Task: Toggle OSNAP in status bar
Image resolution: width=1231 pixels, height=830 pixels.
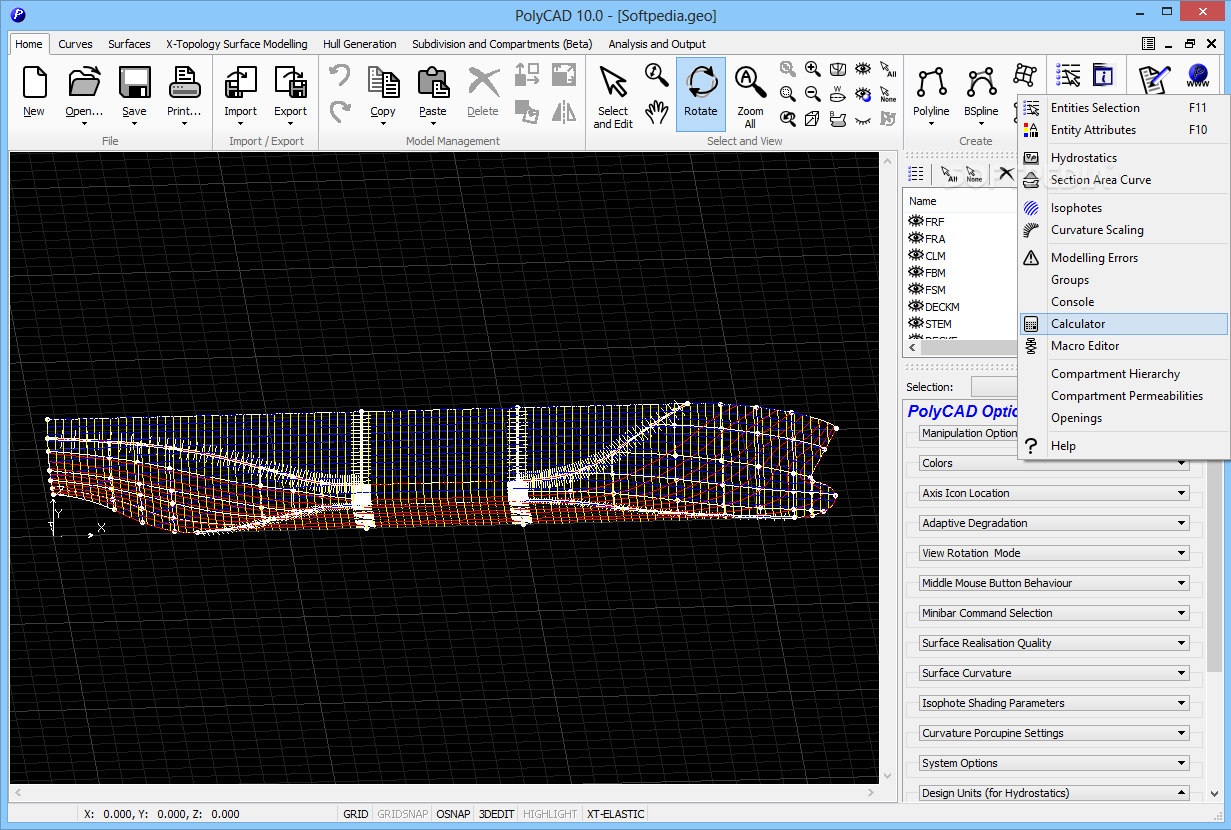Action: coord(453,814)
